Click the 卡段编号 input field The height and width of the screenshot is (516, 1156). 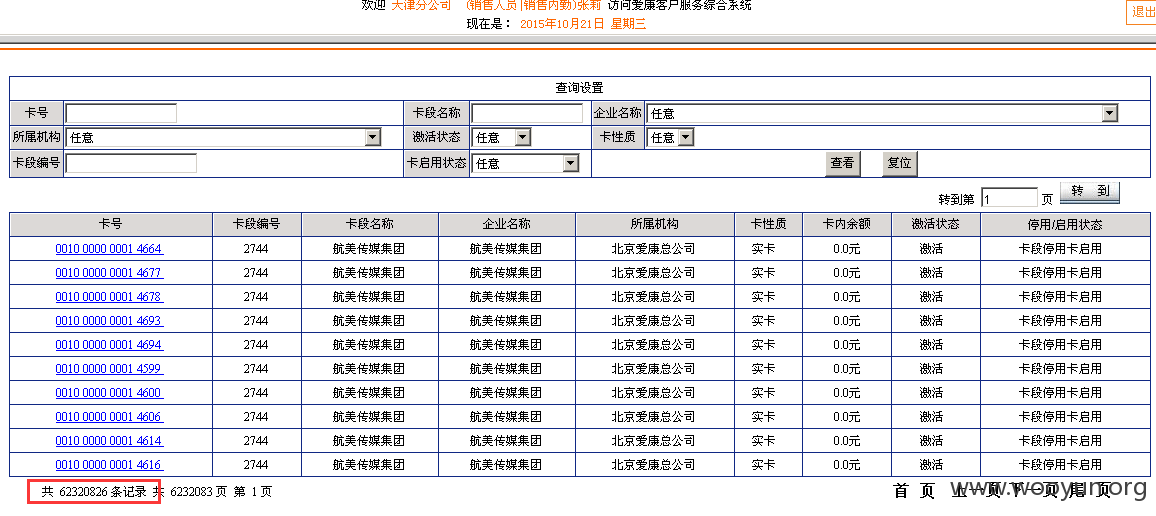131,163
